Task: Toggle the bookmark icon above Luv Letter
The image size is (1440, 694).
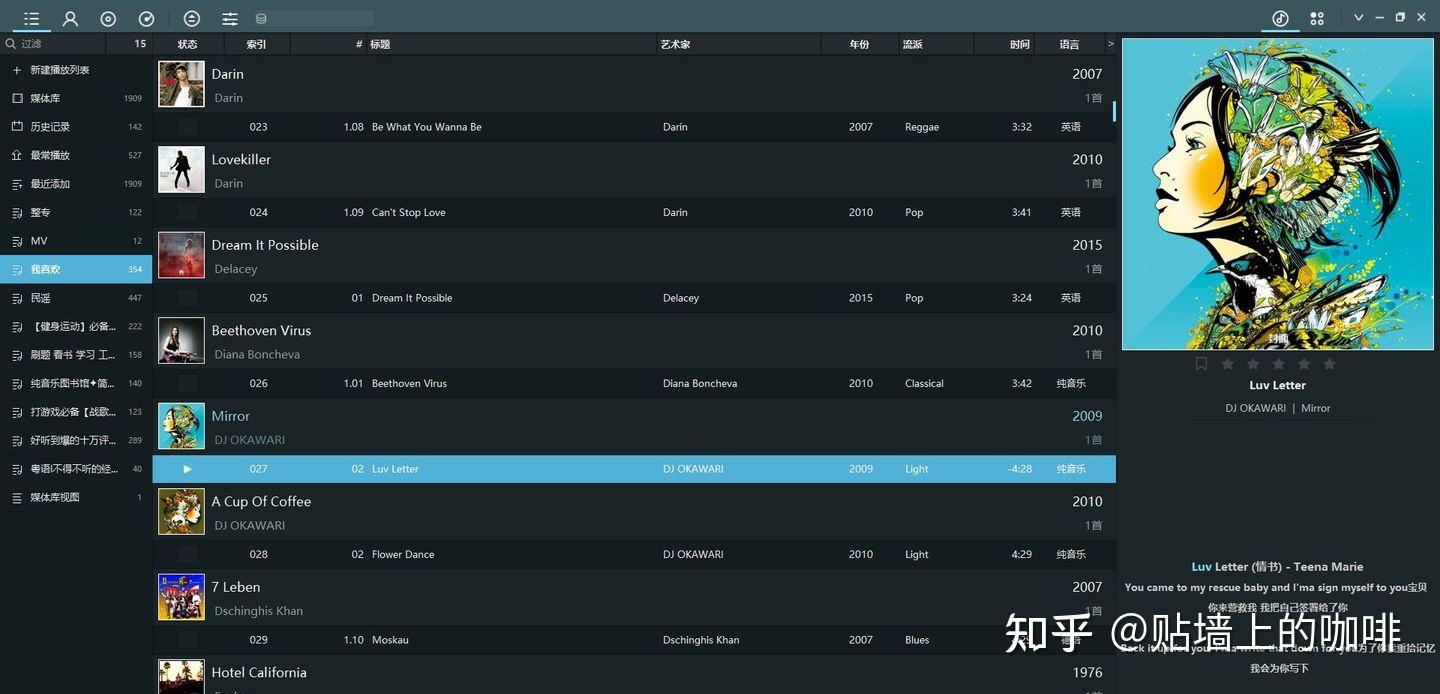Action: (1201, 363)
